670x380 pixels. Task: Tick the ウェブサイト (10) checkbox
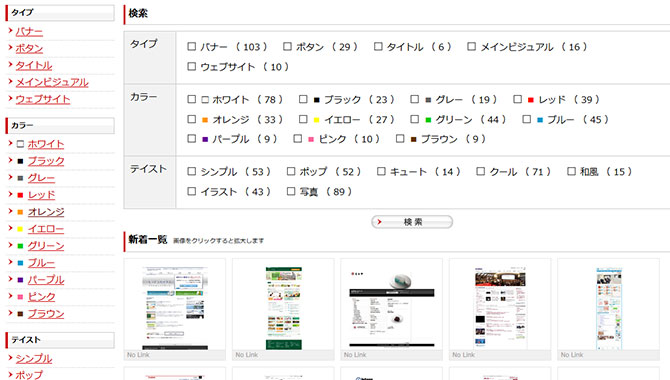click(191, 66)
